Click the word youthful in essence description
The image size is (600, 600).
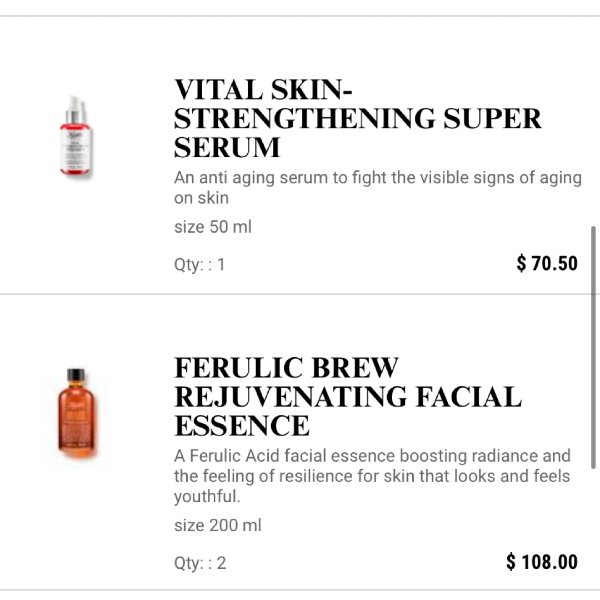click(x=207, y=496)
